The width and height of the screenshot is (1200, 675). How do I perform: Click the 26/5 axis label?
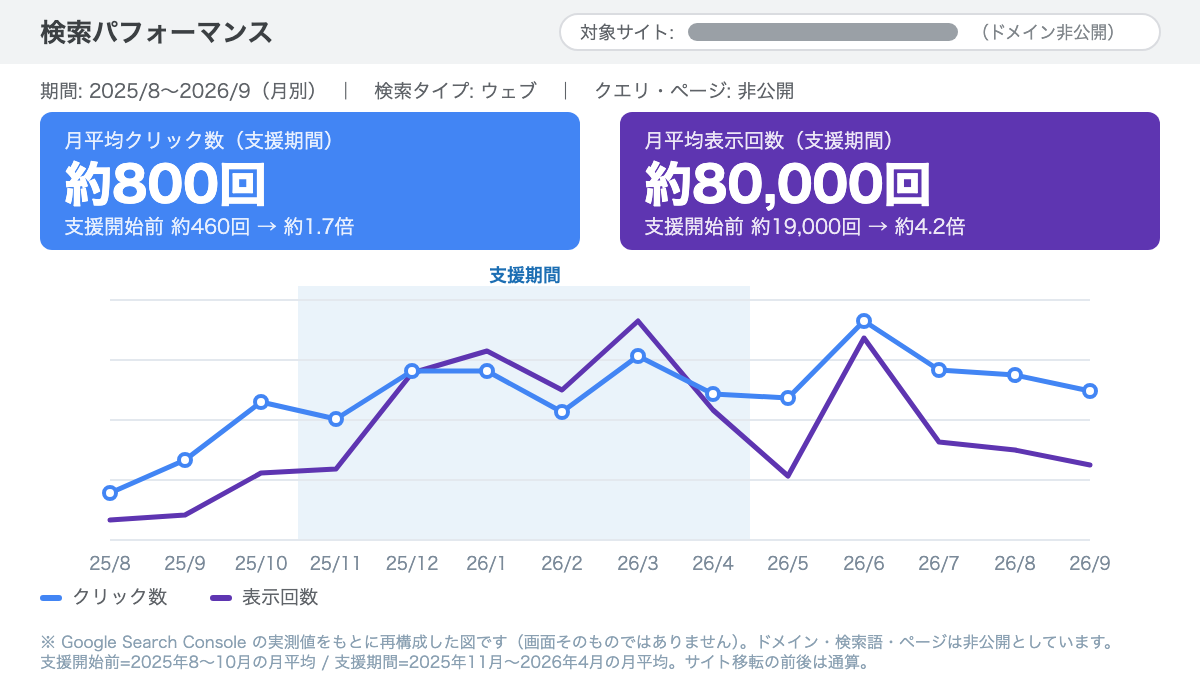click(x=788, y=564)
